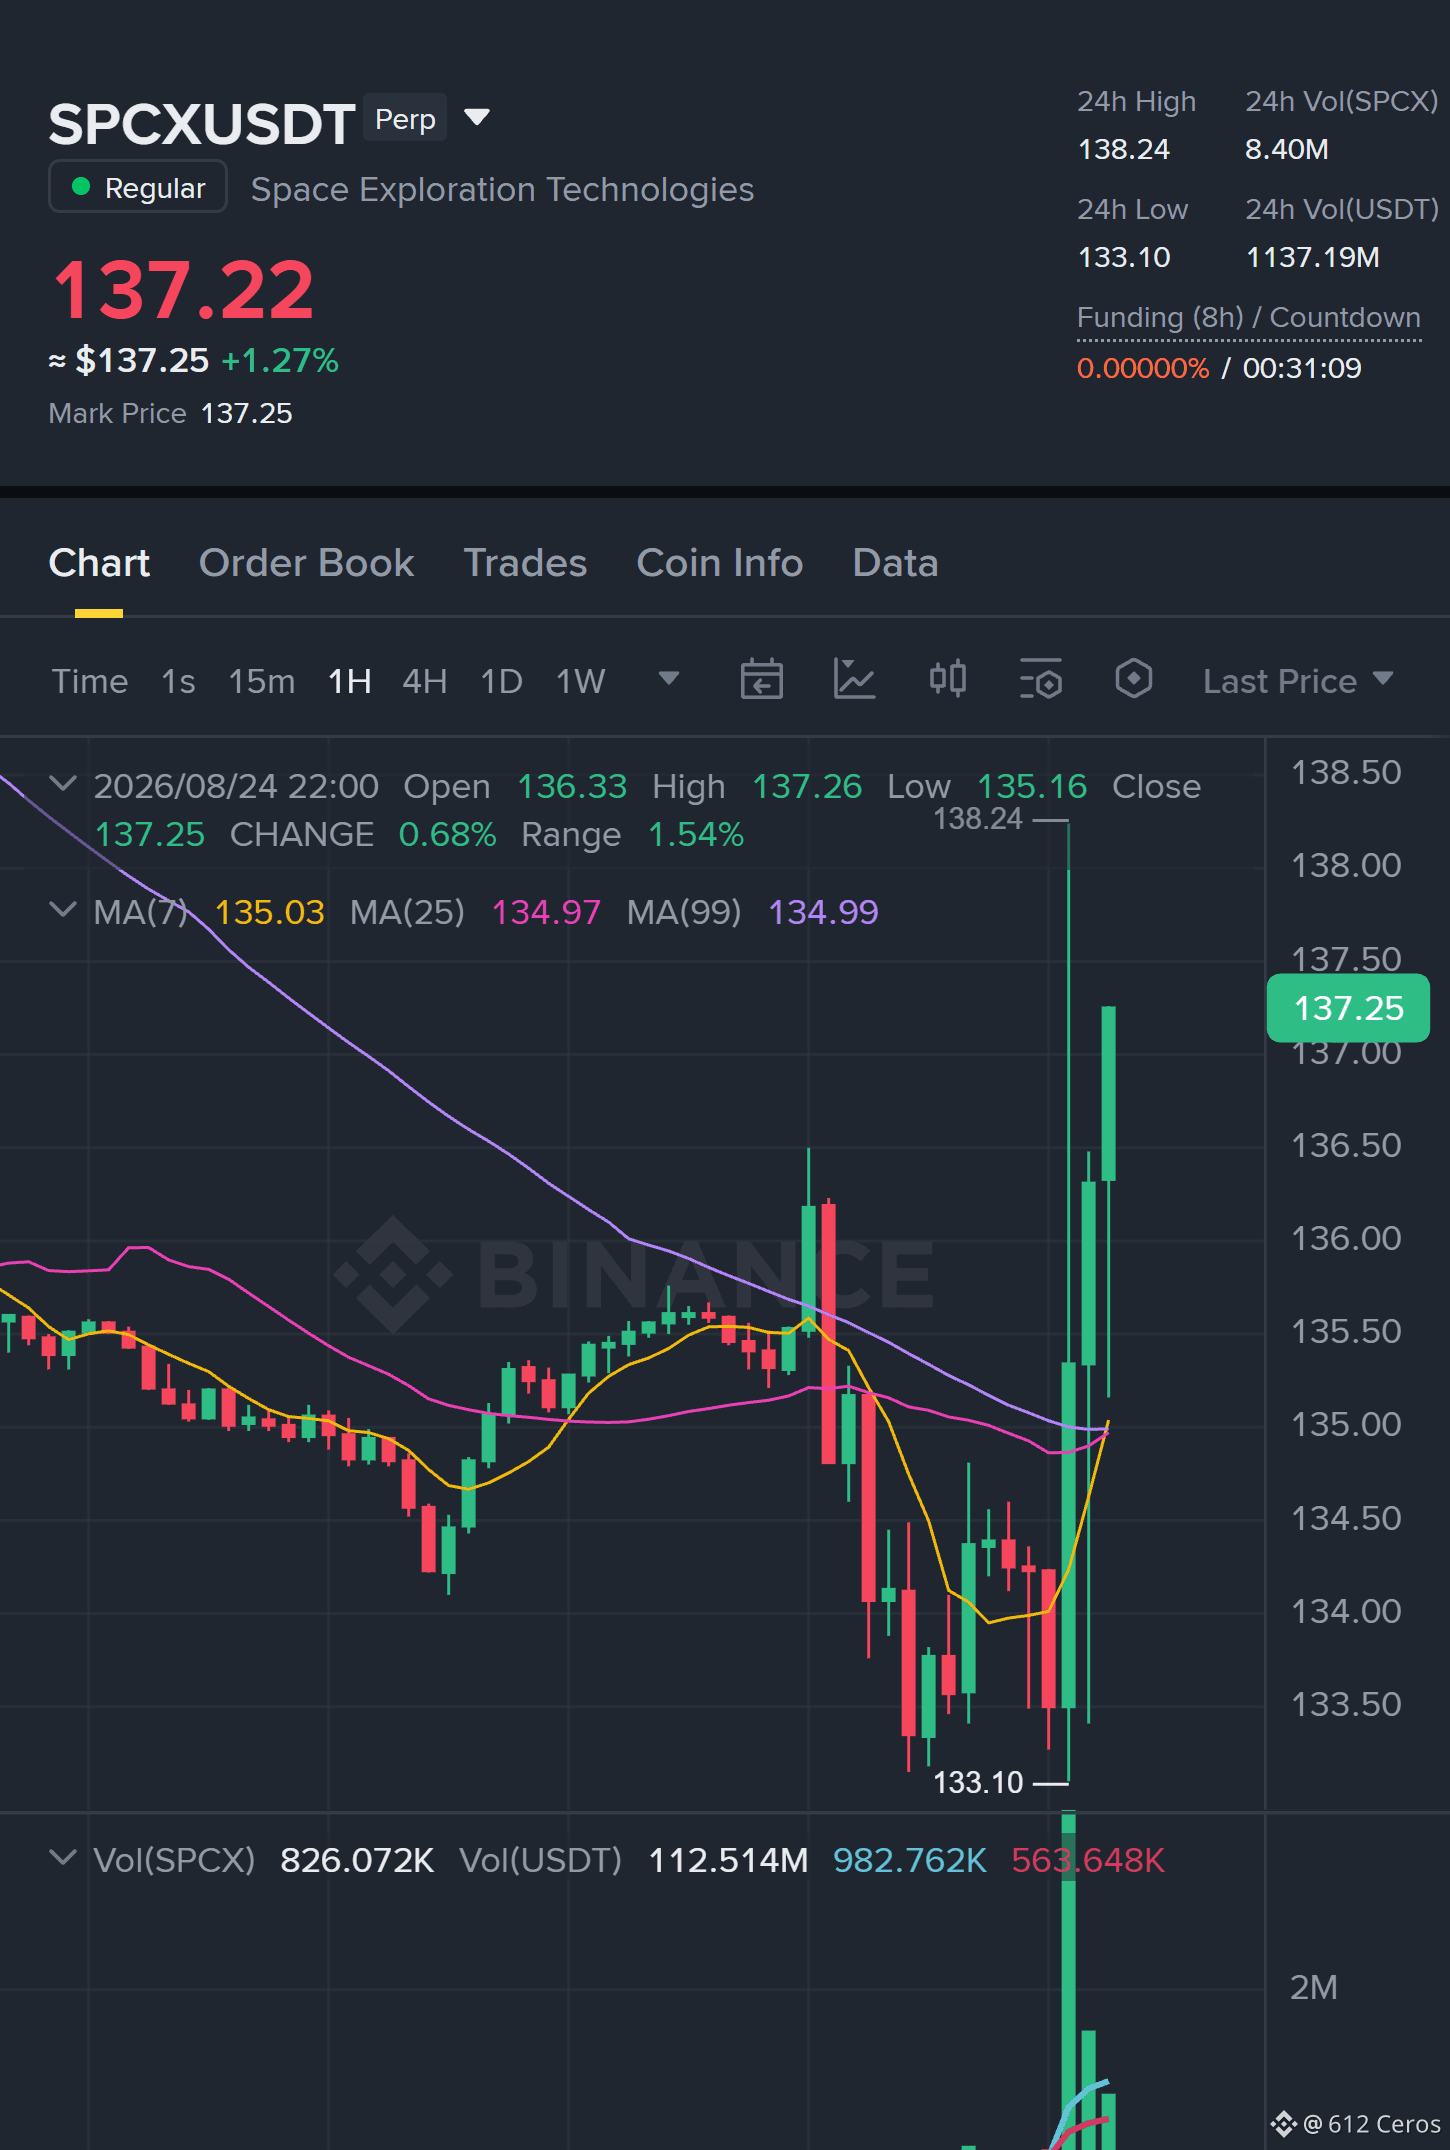This screenshot has height=2150, width=1450.
Task: Click the MA(25) value 134.97
Action: point(546,912)
